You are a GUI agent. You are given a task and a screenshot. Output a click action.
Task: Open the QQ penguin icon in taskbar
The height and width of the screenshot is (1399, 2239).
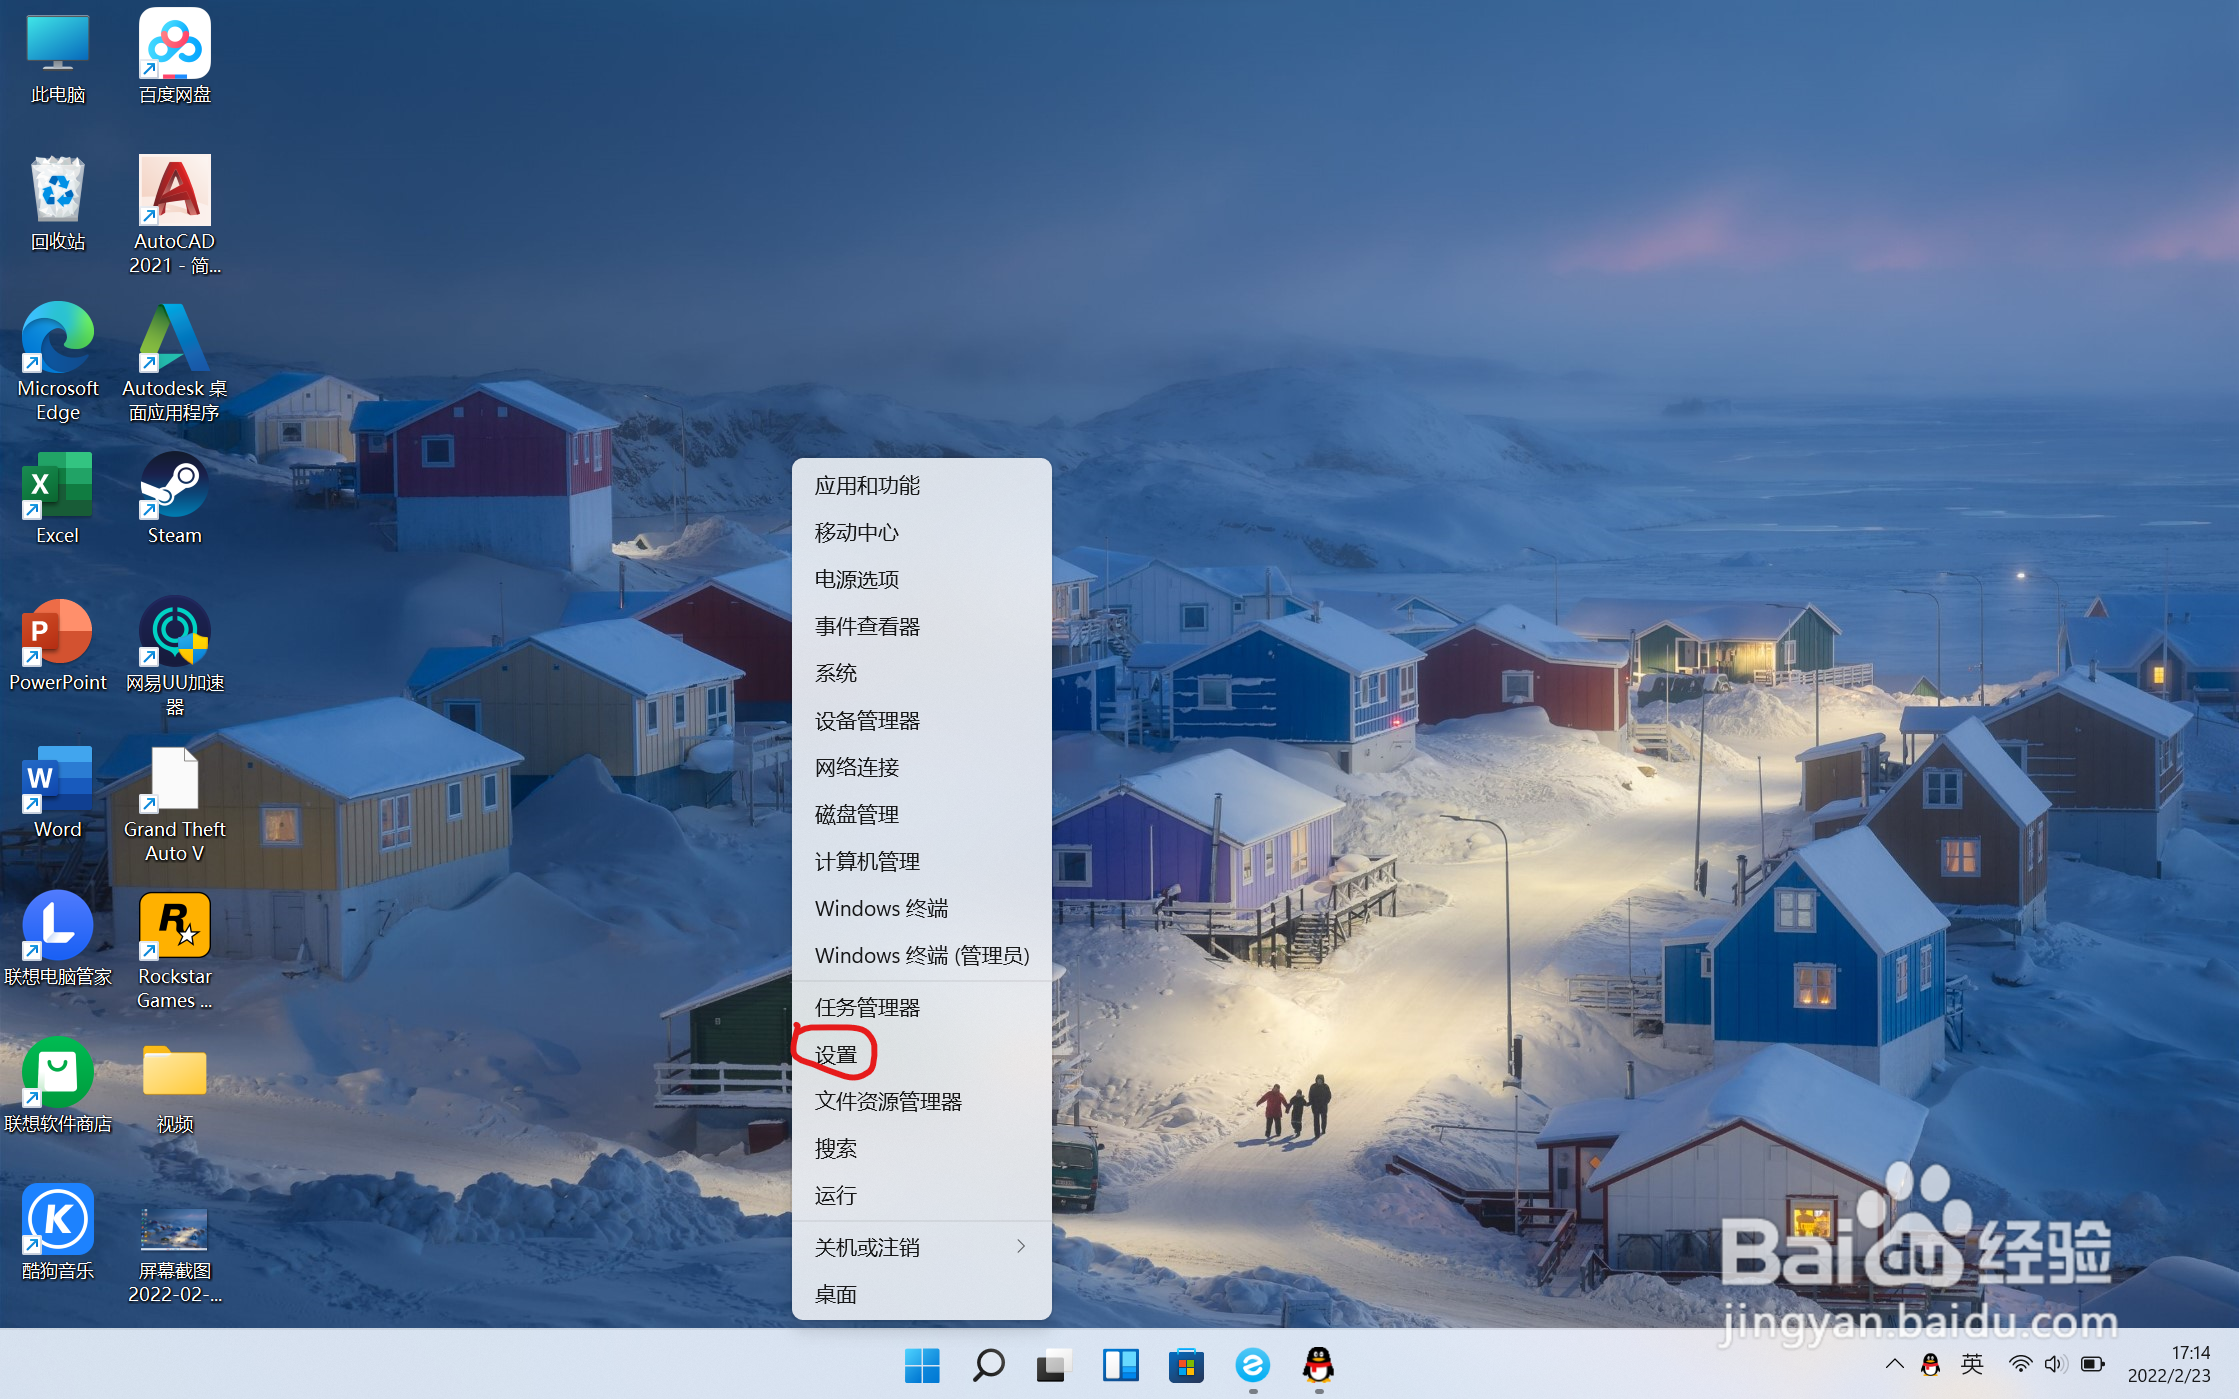[1318, 1365]
